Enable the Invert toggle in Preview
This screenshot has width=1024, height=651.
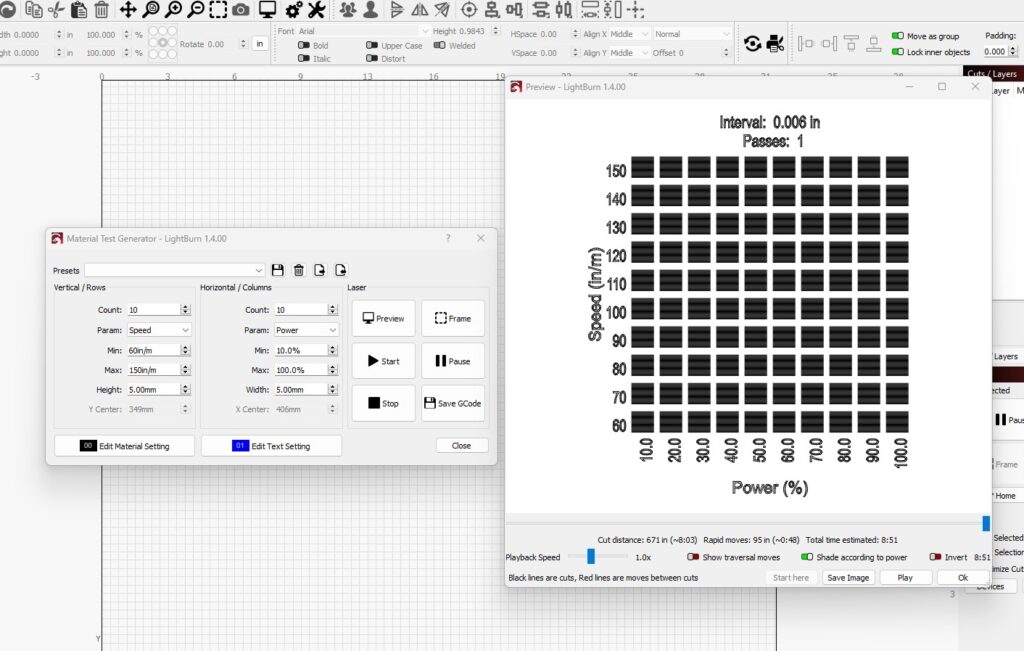coord(935,557)
